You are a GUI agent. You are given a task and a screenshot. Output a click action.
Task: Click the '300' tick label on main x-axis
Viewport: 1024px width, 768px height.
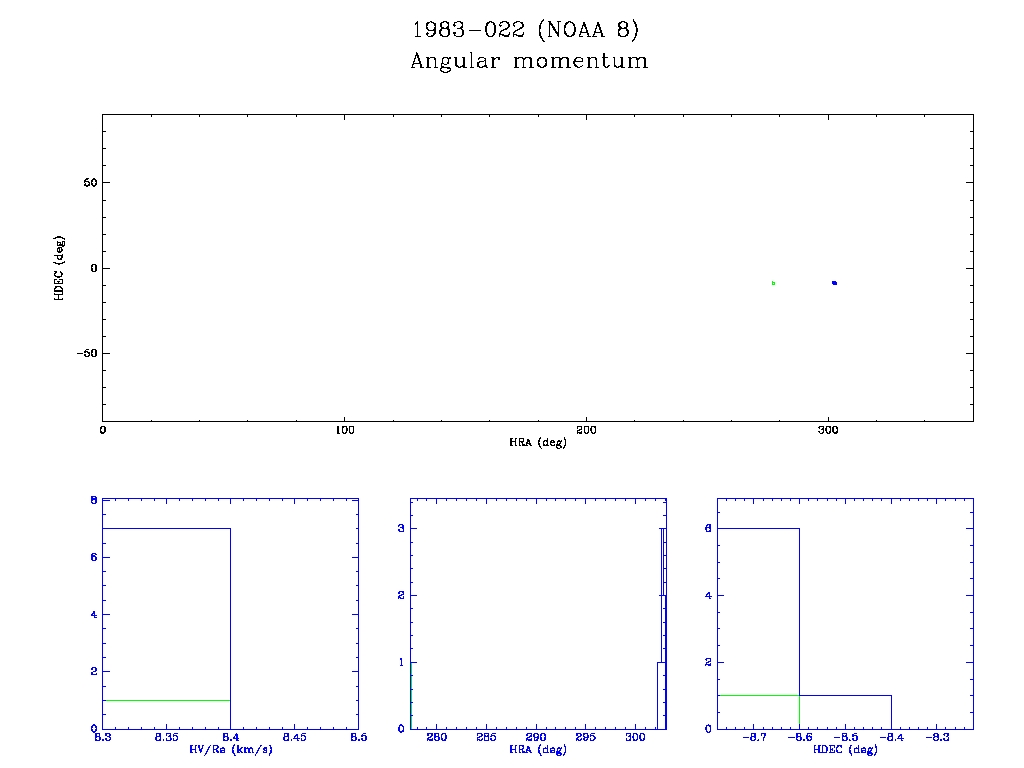click(828, 430)
